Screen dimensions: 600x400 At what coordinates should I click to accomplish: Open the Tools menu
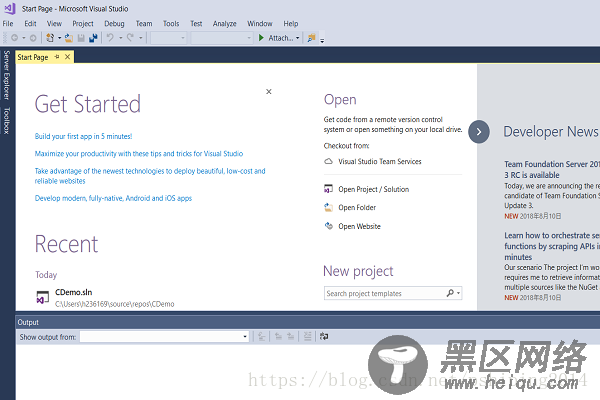pos(171,24)
